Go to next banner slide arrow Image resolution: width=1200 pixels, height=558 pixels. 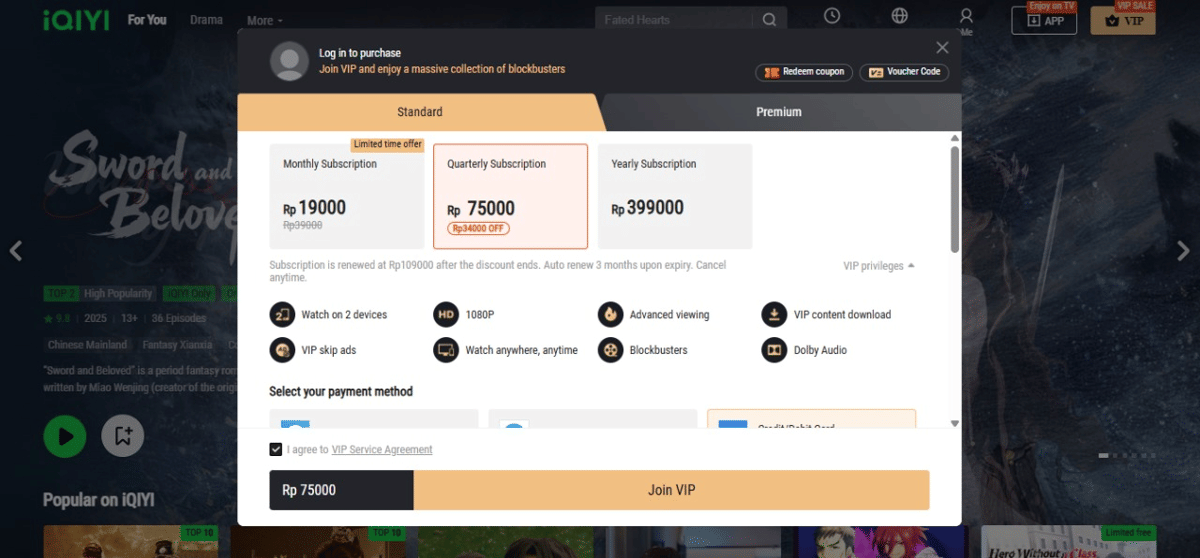click(x=1184, y=250)
